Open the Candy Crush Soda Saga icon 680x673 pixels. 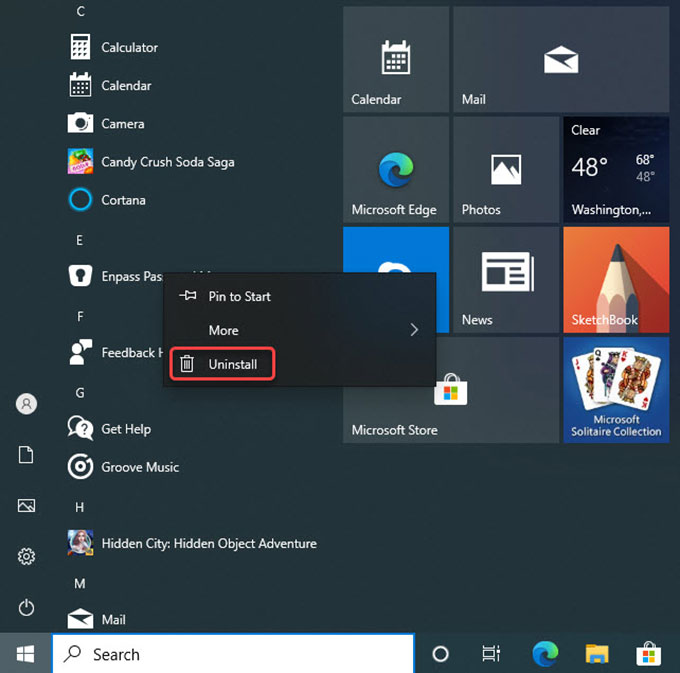[x=80, y=161]
